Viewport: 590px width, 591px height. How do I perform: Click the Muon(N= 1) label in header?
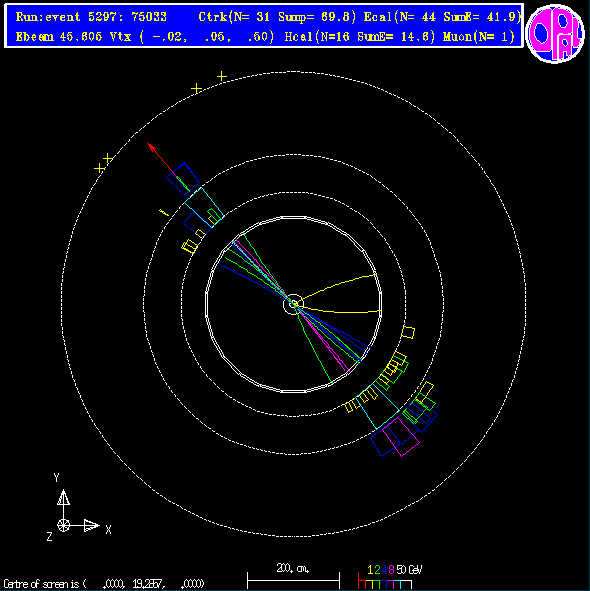click(x=479, y=37)
